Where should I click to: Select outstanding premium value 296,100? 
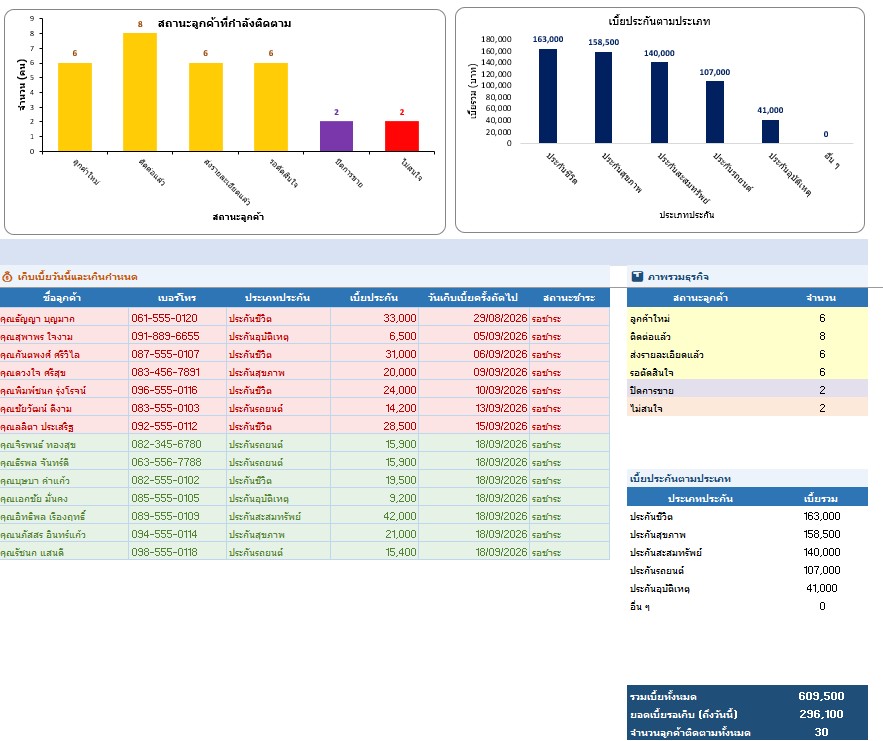821,714
